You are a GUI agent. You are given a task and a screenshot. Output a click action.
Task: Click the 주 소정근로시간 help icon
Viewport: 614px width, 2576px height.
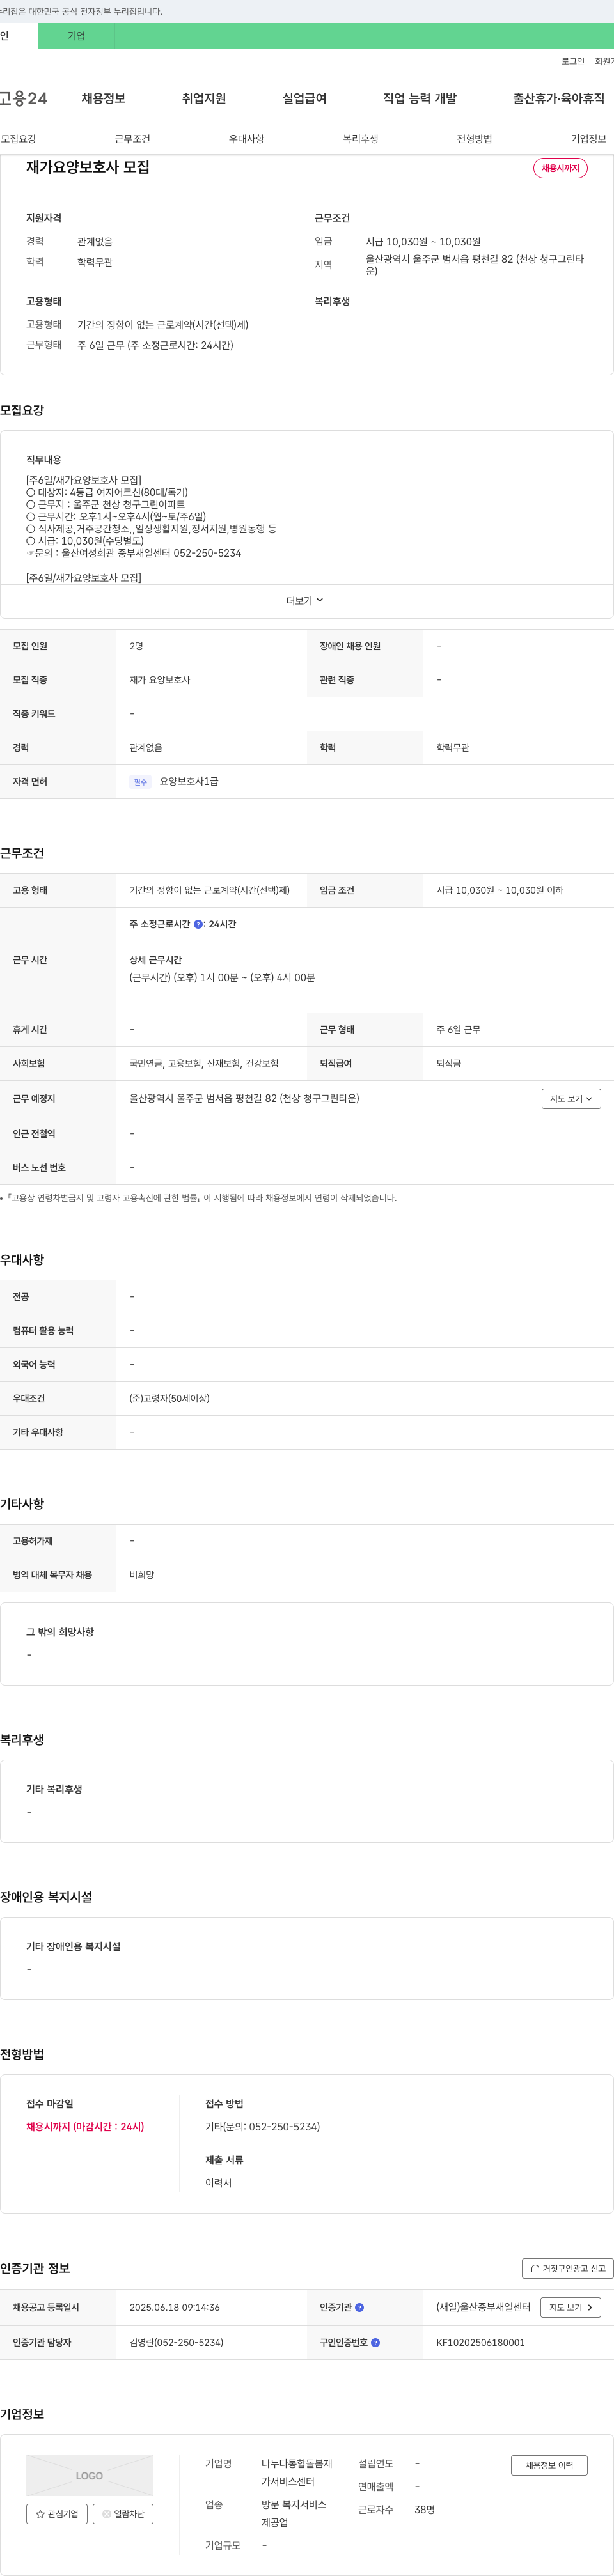coord(198,925)
